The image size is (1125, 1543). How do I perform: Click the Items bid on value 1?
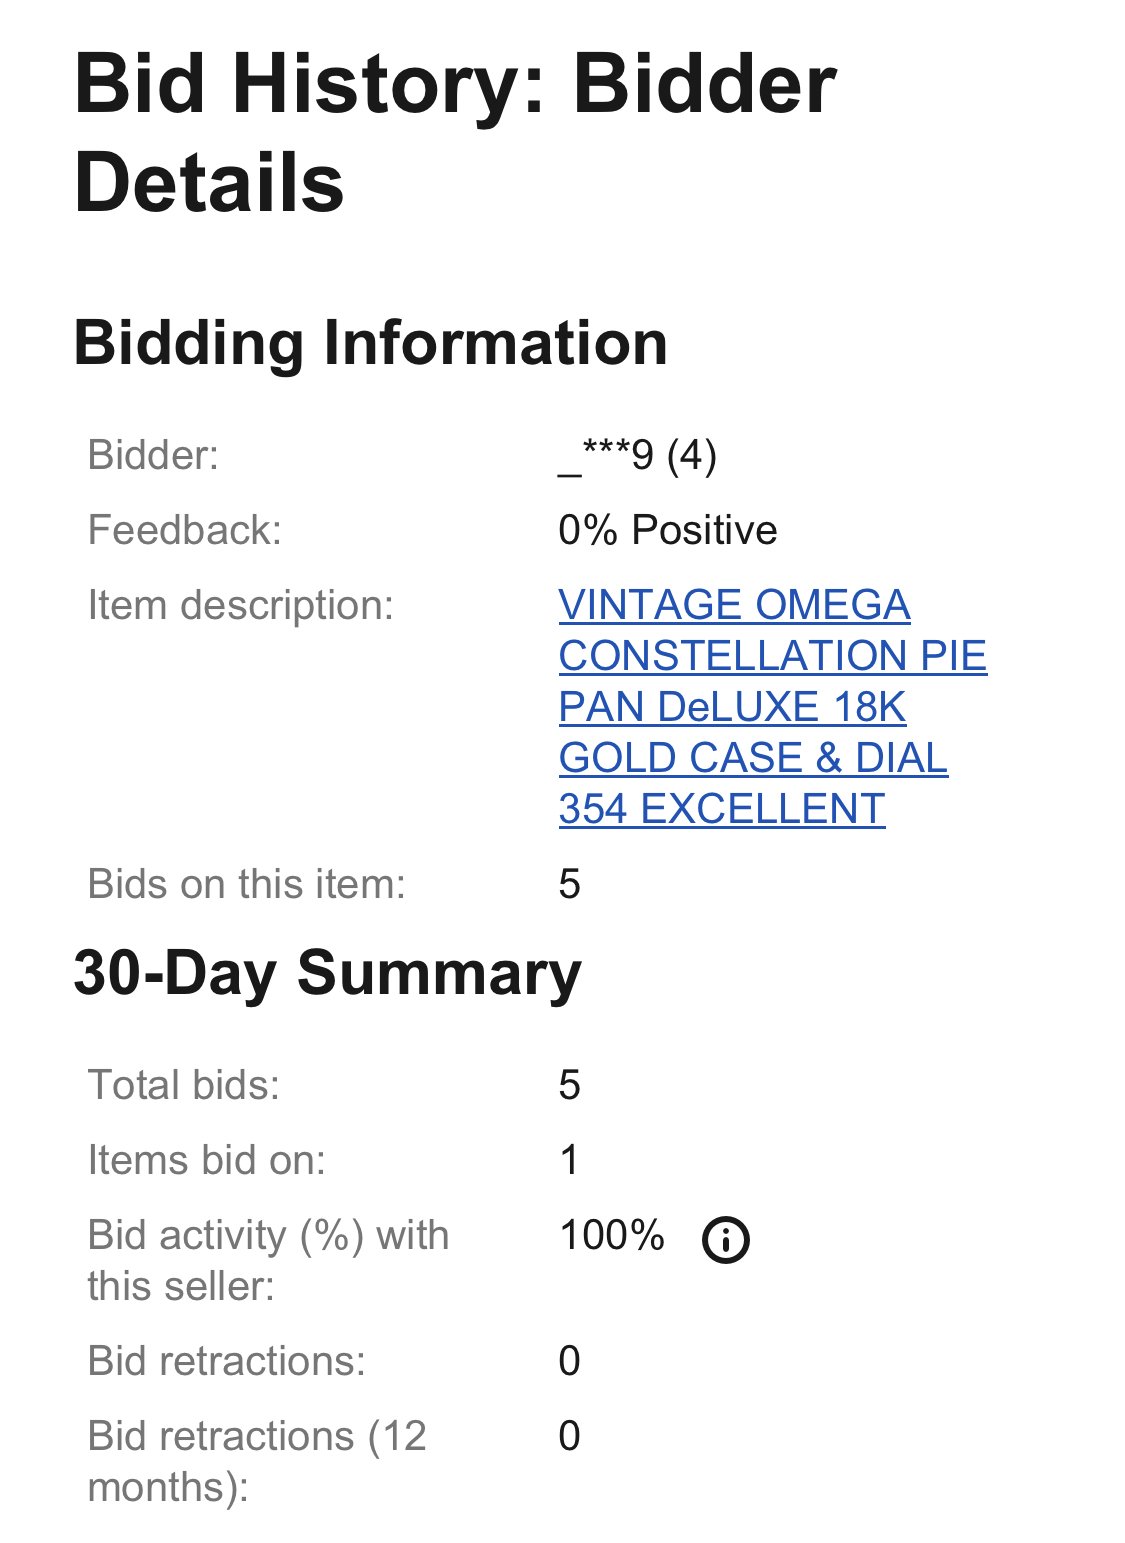coord(569,1160)
